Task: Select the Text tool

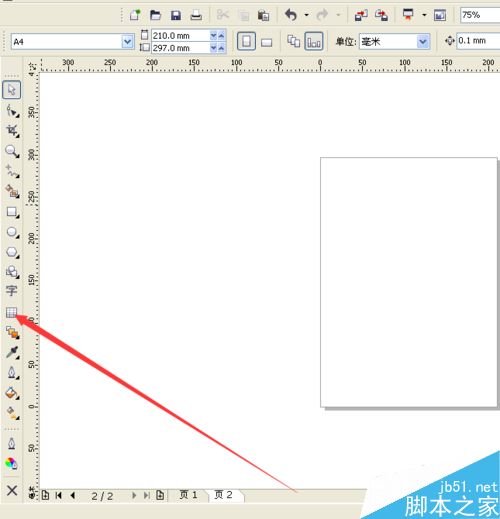Action: pyautogui.click(x=12, y=291)
